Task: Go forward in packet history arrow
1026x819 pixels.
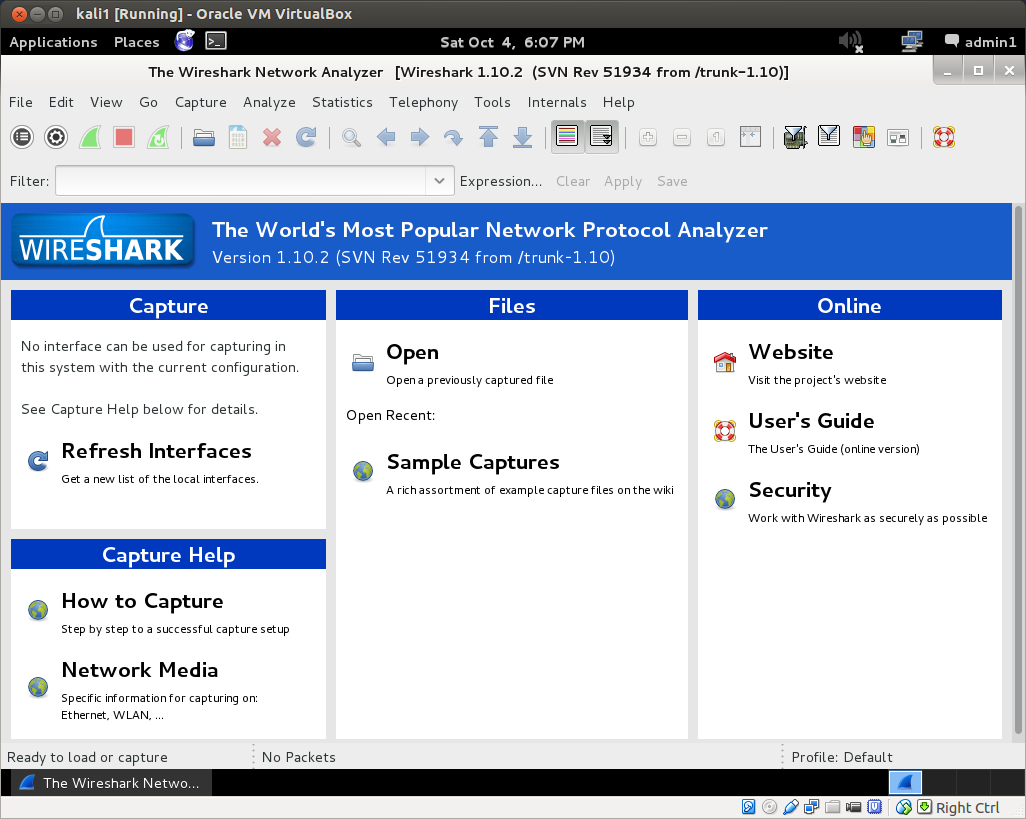Action: (420, 137)
